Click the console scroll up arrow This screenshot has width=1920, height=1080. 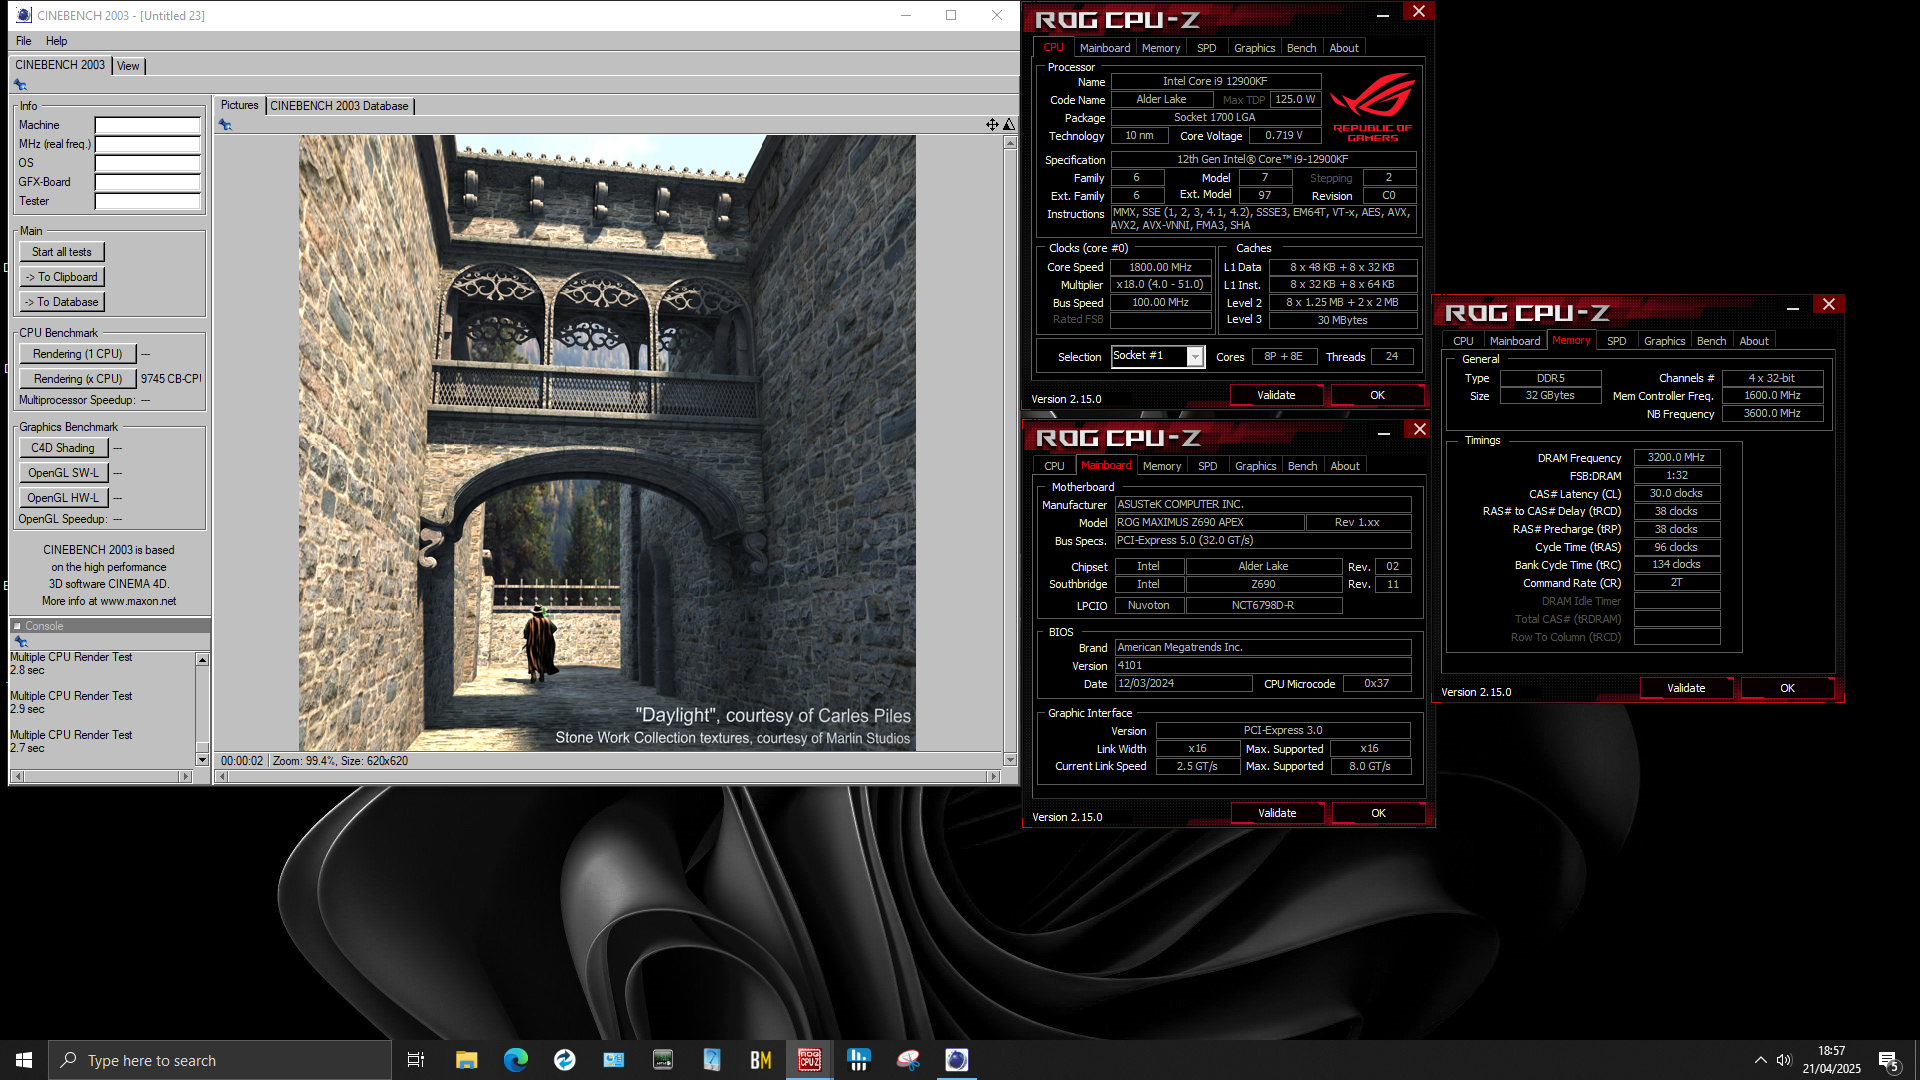click(202, 660)
